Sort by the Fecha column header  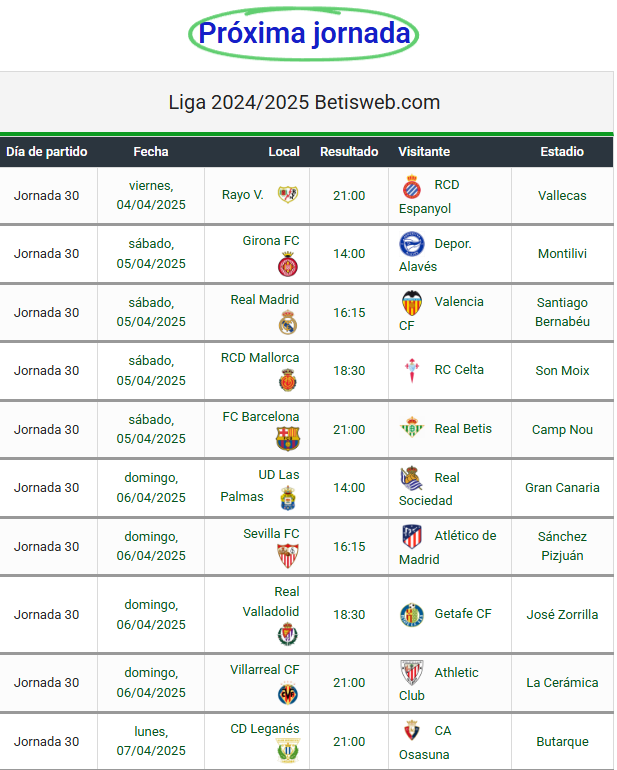pyautogui.click(x=151, y=152)
